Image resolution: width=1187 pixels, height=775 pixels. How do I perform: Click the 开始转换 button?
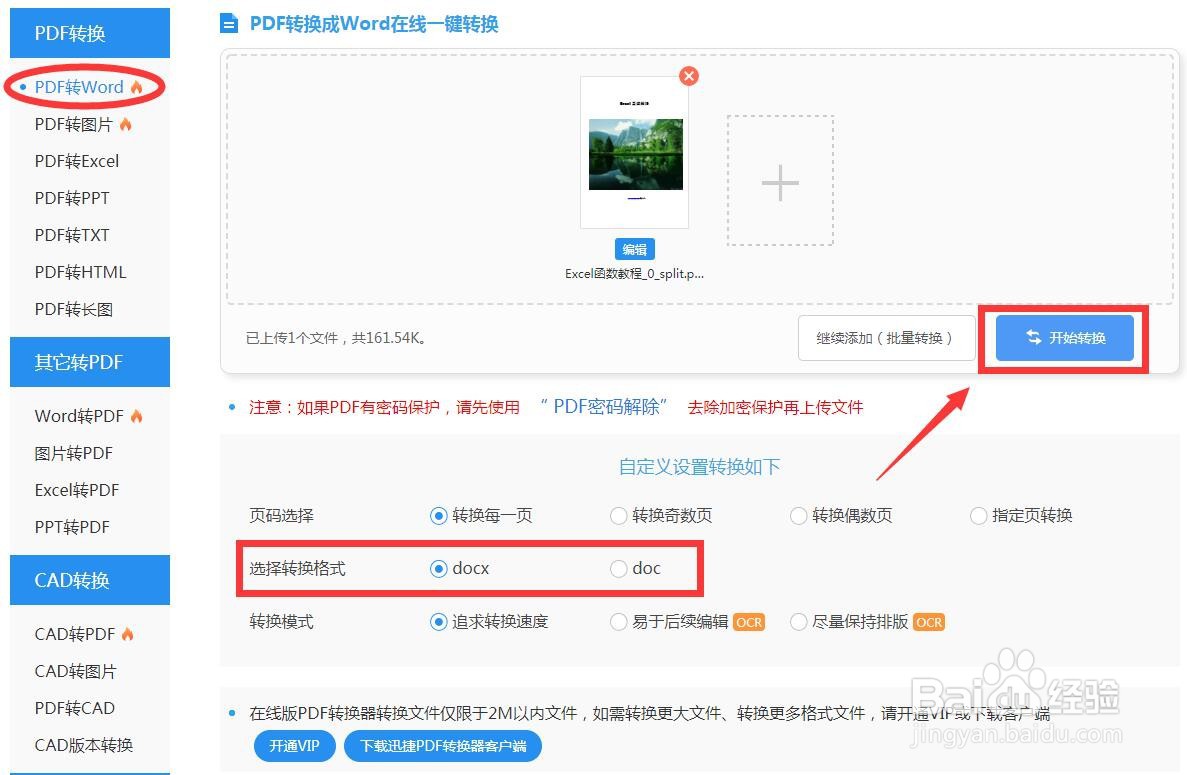pyautogui.click(x=1062, y=337)
